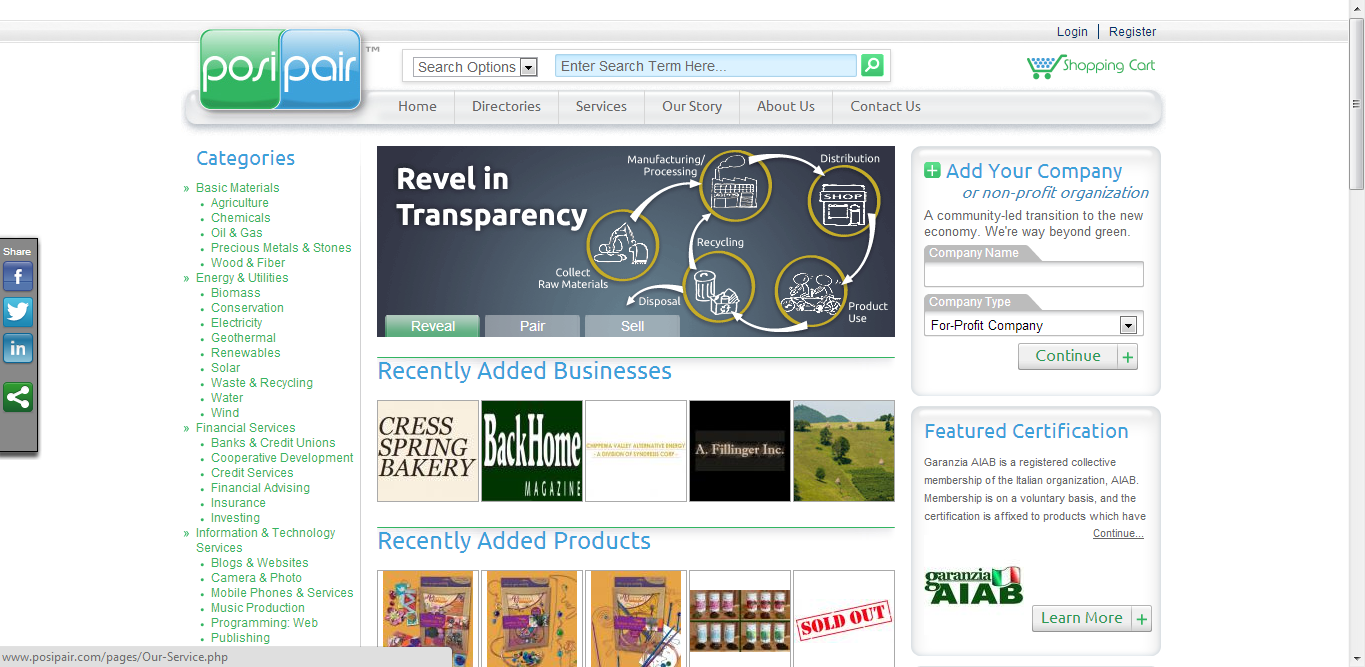Open the Agriculture category link
The image size is (1365, 667).
click(x=240, y=203)
